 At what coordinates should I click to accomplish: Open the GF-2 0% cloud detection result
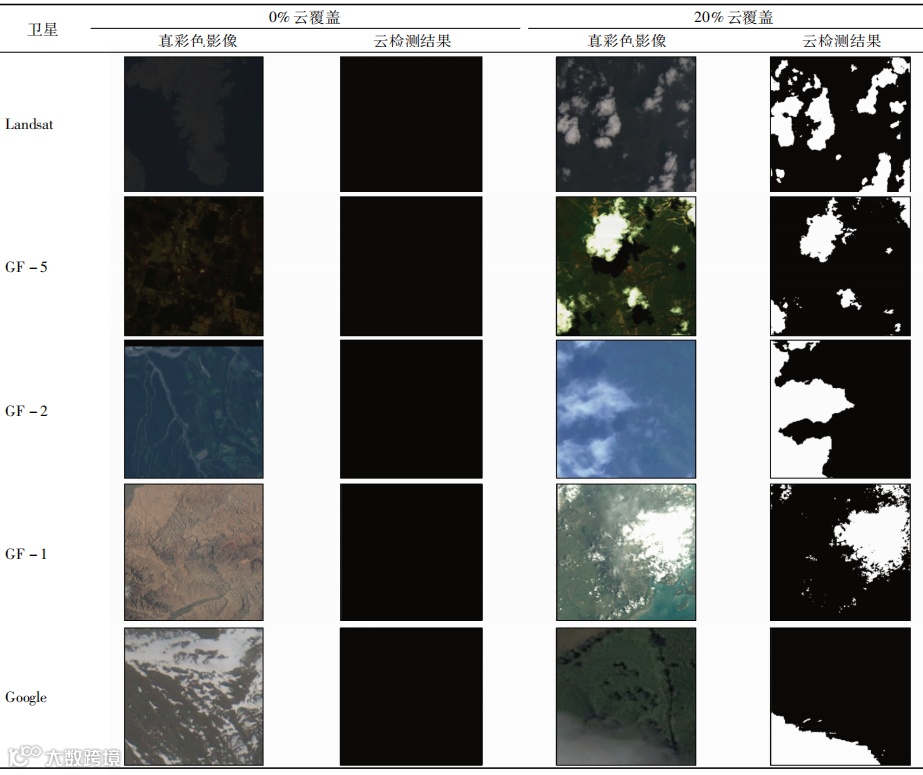411,409
